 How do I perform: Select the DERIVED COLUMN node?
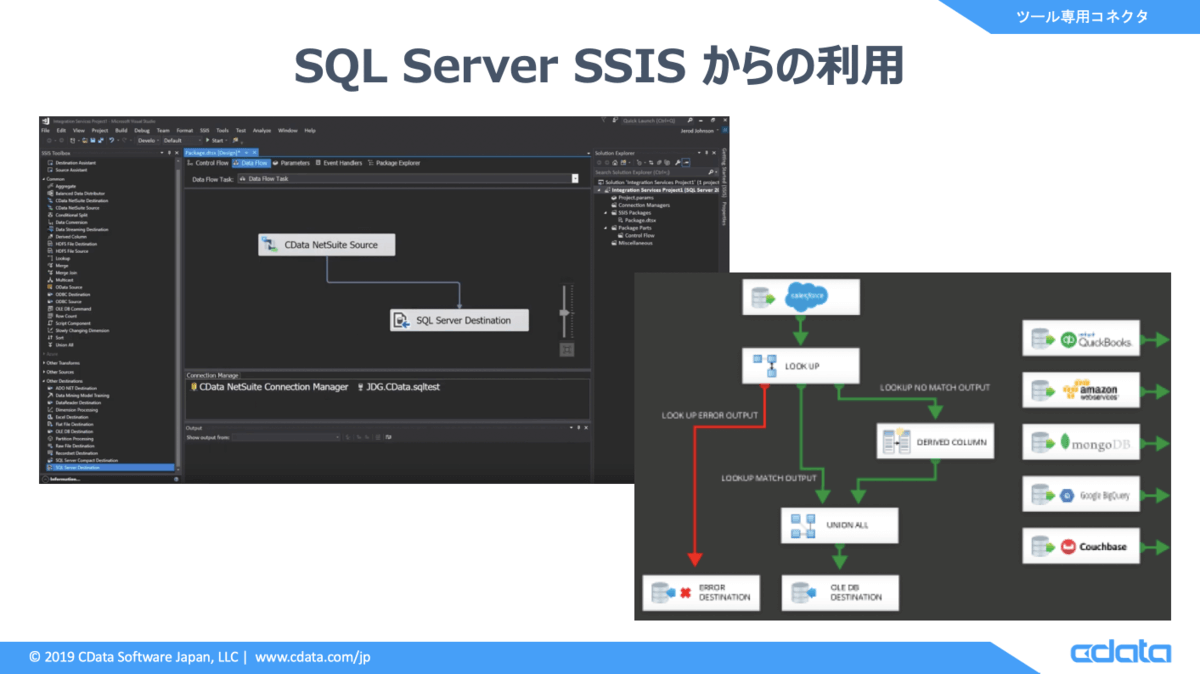point(936,442)
